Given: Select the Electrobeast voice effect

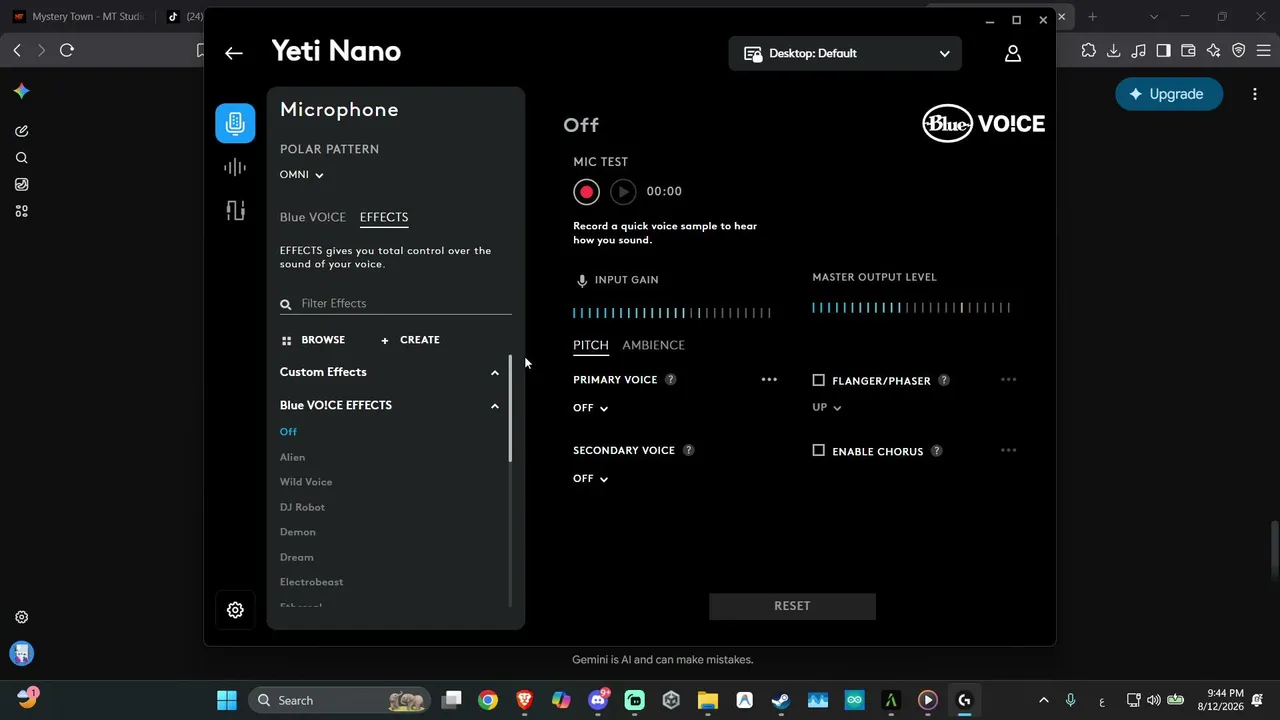Looking at the screenshot, I should [x=311, y=582].
